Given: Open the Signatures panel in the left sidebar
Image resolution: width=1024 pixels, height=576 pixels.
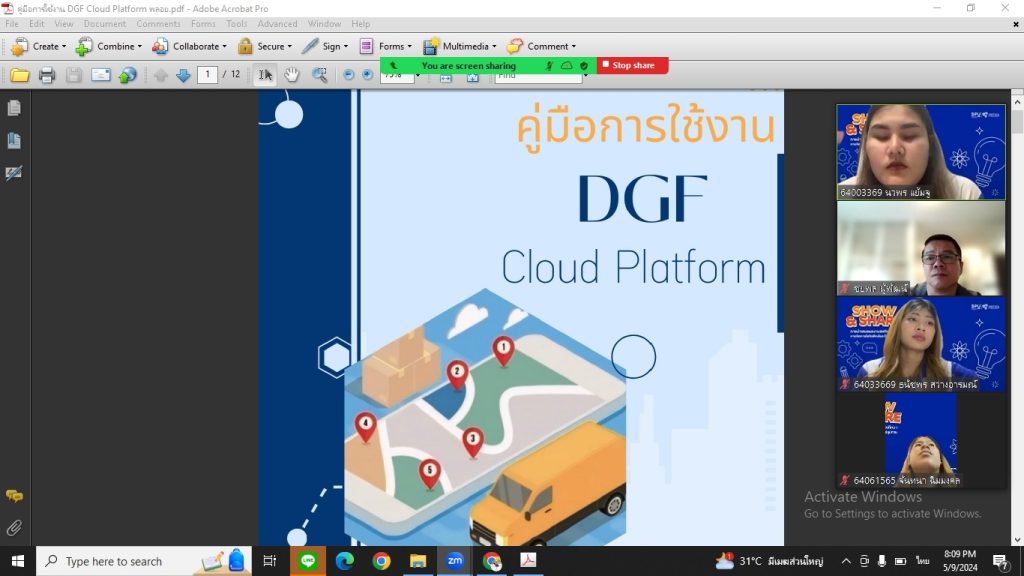Looking at the screenshot, I should [x=14, y=173].
